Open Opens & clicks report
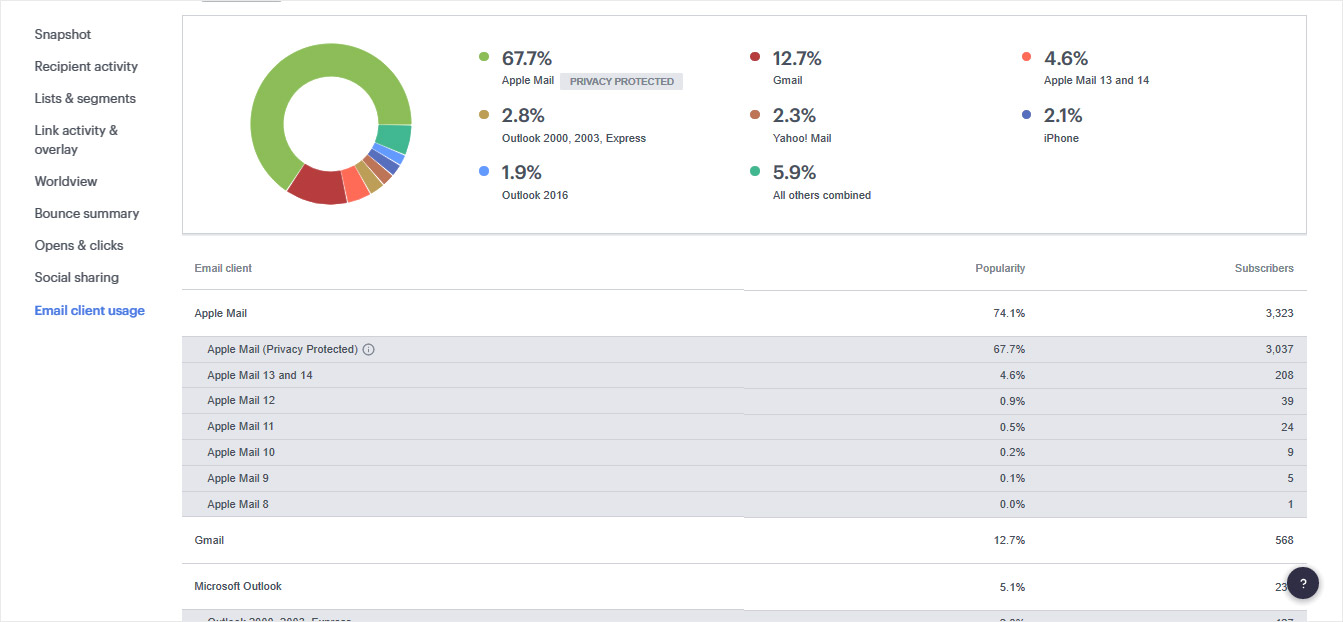 (79, 245)
